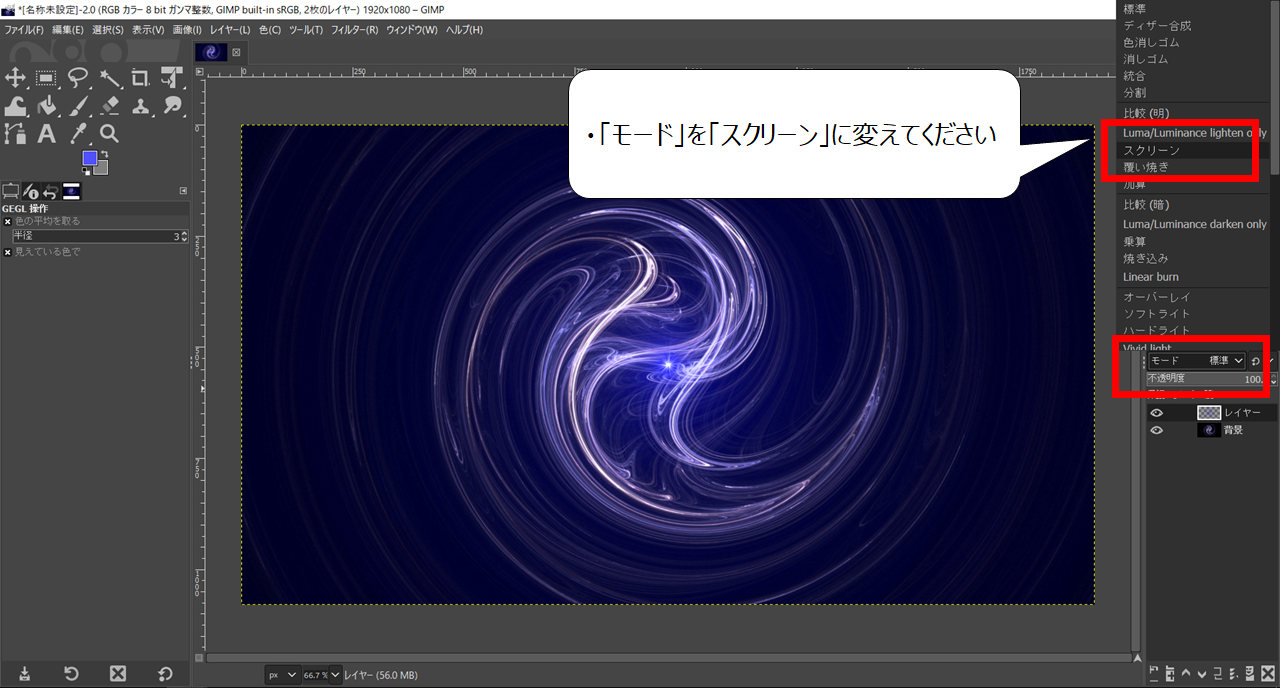
Task: Select the Rectangle Select tool
Action: tap(46, 78)
